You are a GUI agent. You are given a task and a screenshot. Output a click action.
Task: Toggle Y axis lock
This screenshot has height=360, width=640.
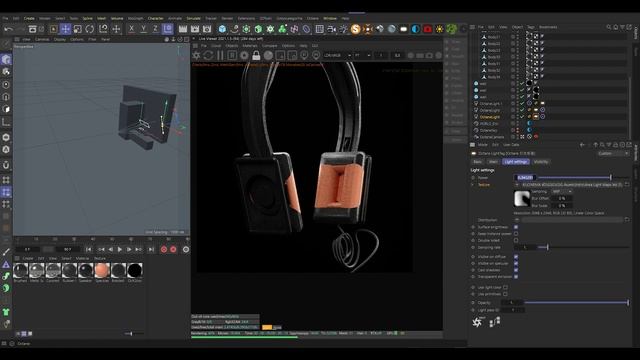[x=144, y=29]
